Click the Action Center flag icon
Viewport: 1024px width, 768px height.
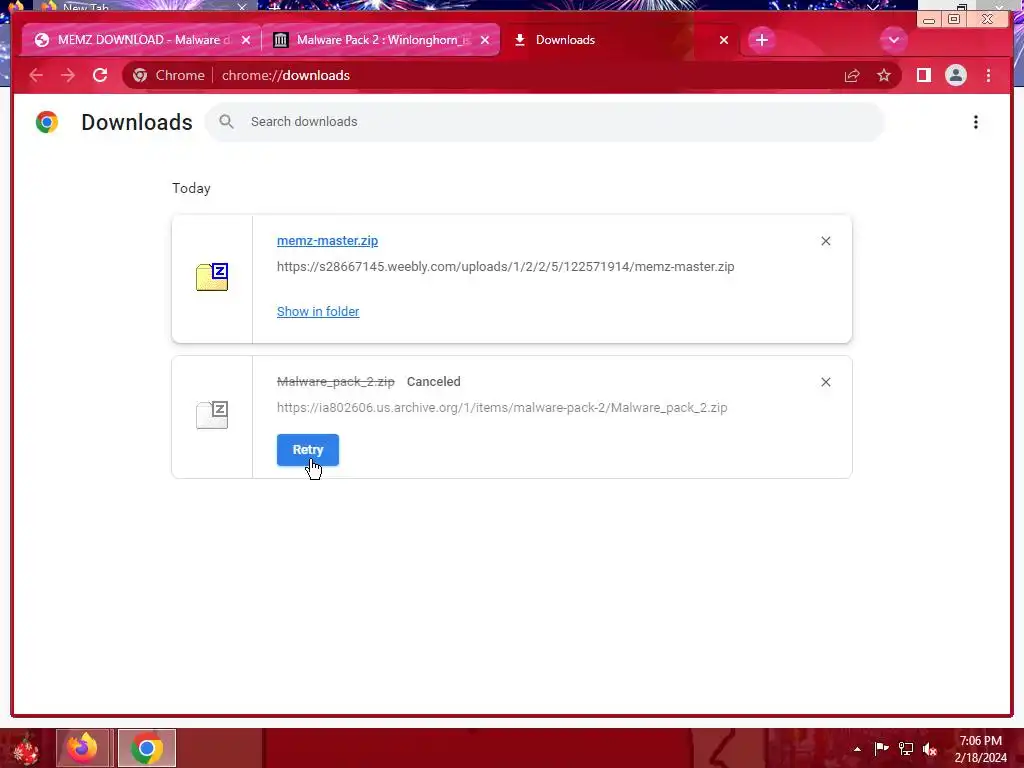coord(882,748)
